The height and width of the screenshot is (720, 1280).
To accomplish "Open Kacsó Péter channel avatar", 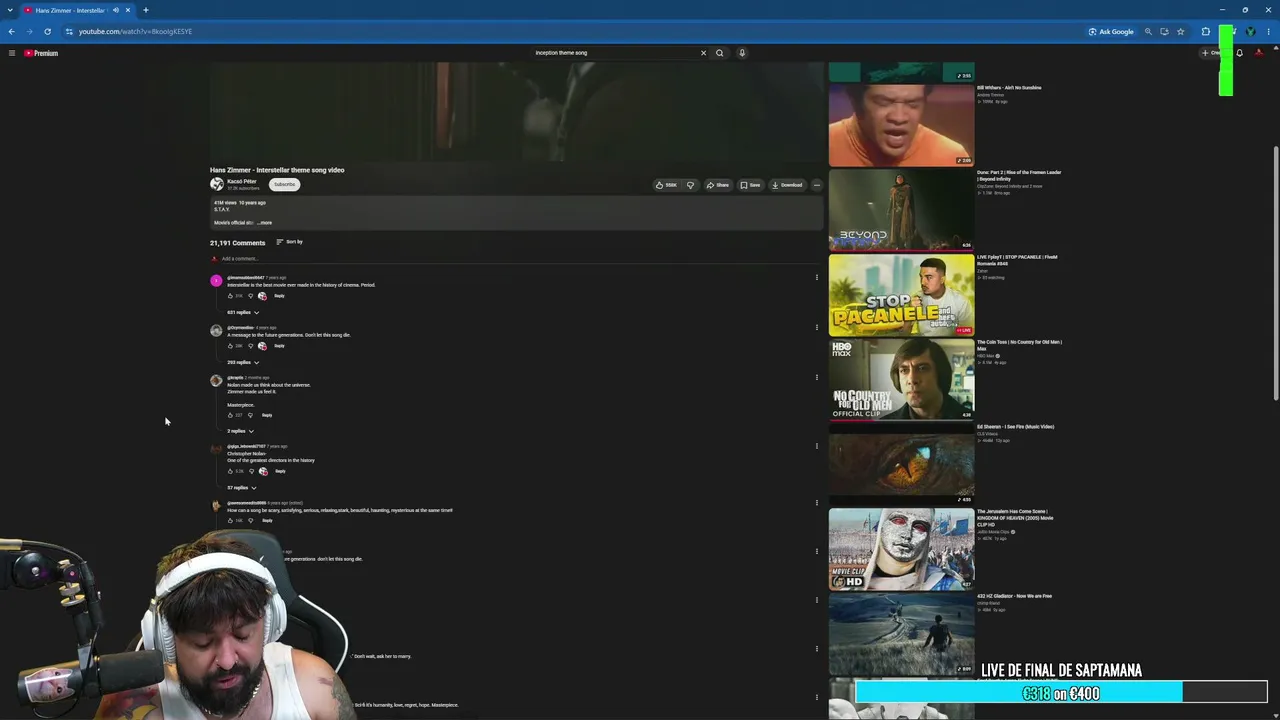I will [216, 184].
